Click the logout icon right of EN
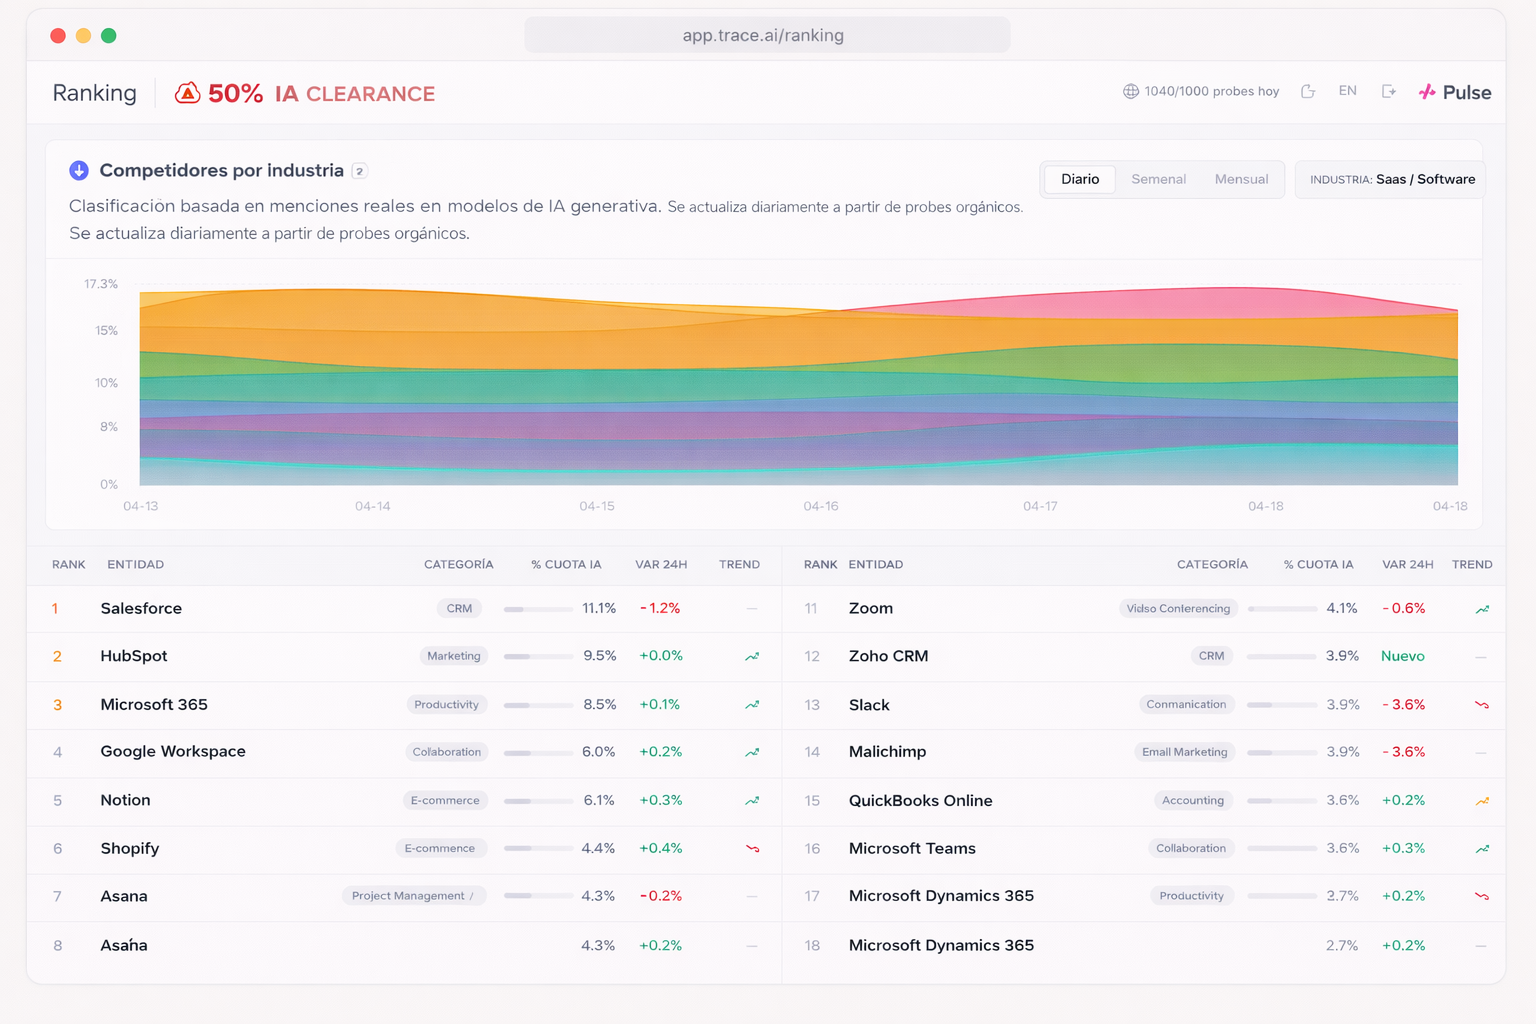The height and width of the screenshot is (1024, 1536). pyautogui.click(x=1389, y=91)
